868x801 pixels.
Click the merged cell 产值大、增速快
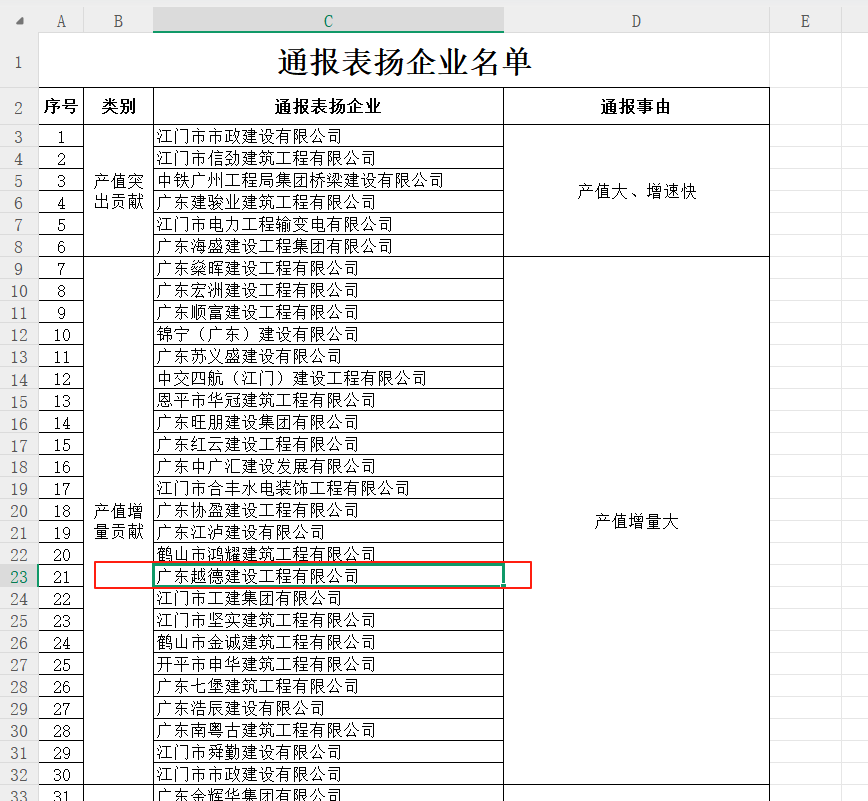point(636,191)
